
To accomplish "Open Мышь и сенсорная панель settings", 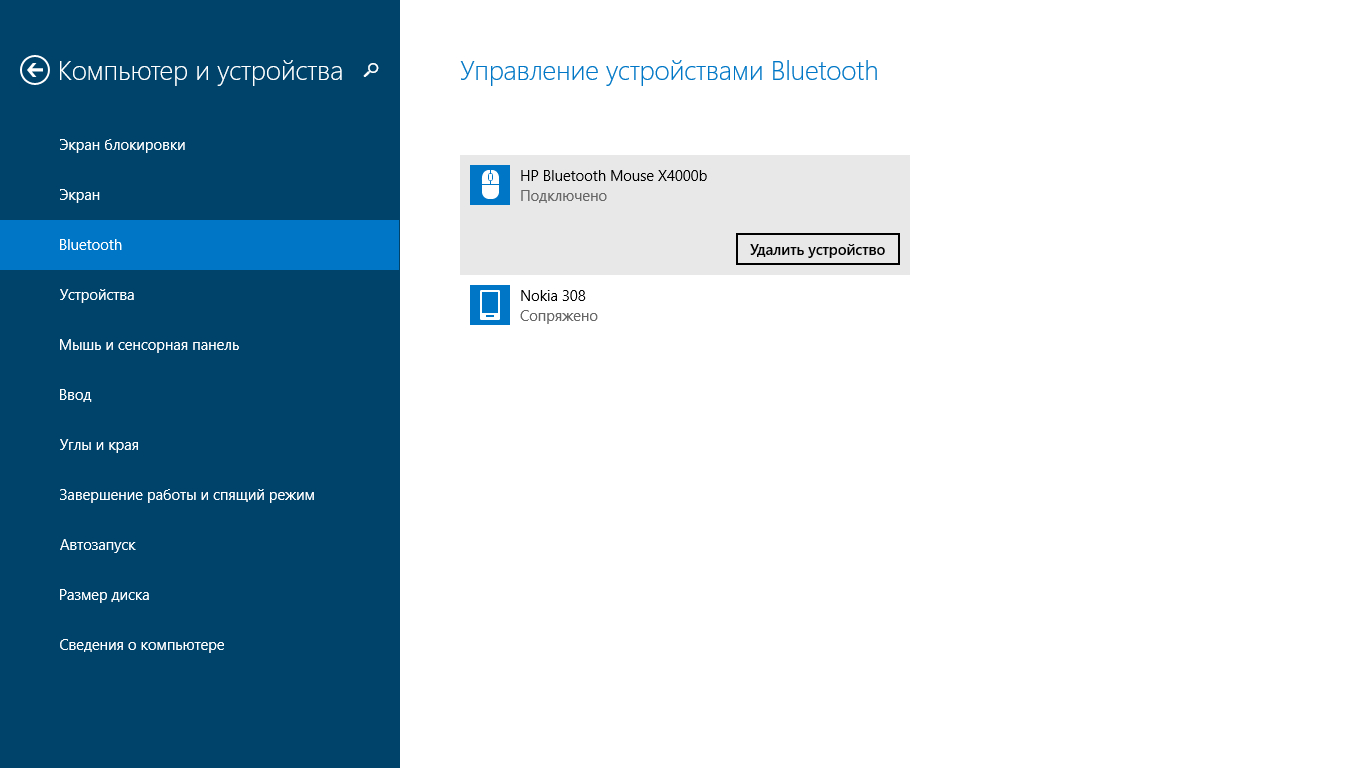I will click(149, 345).
